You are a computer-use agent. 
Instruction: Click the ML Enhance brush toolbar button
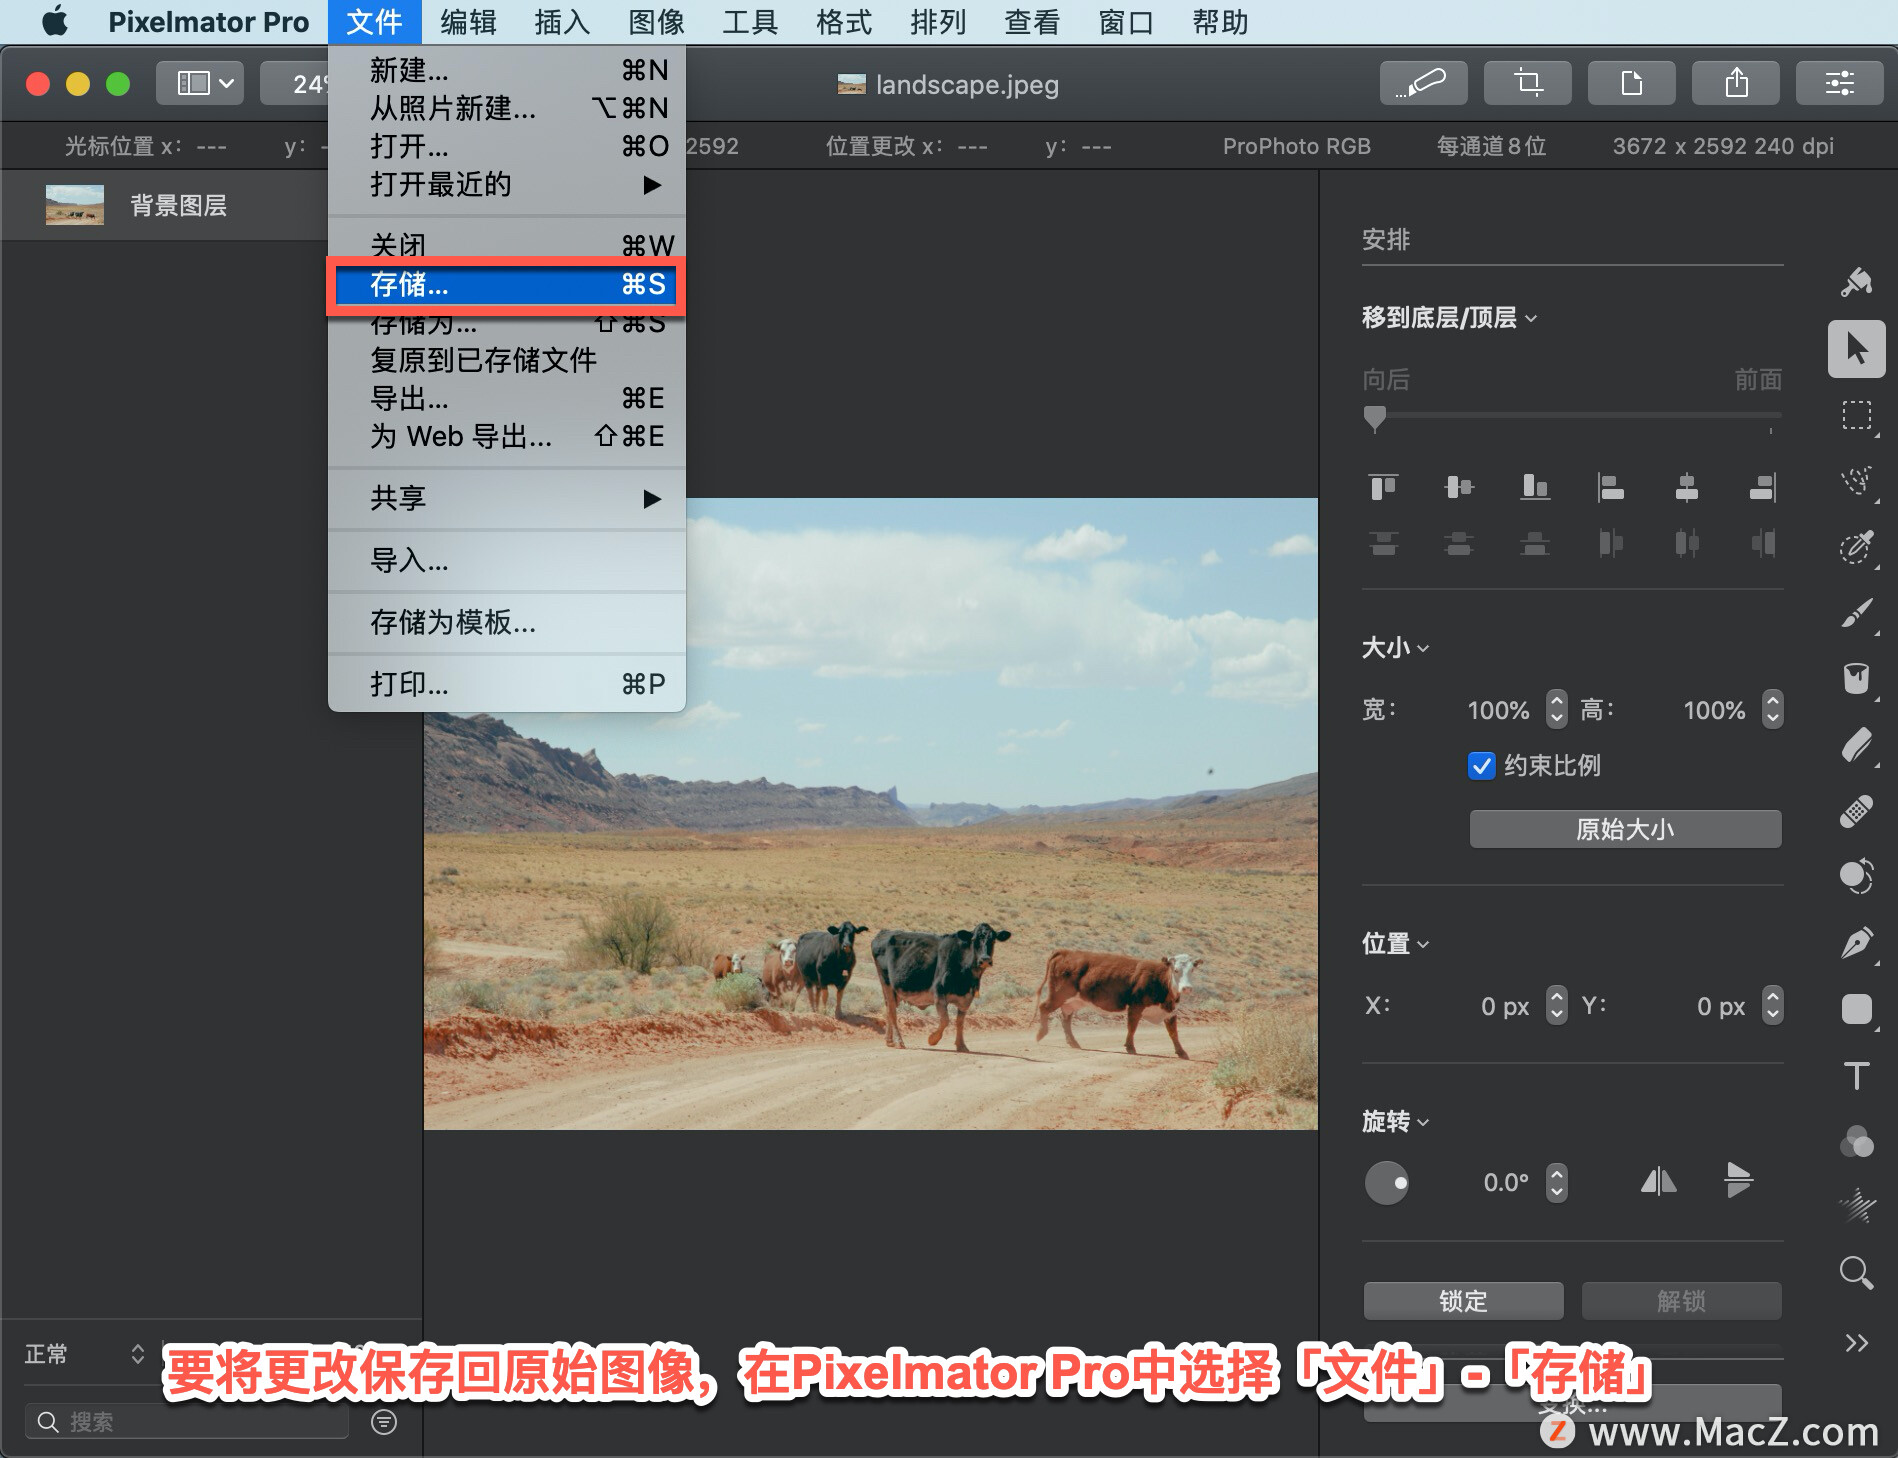point(1424,83)
